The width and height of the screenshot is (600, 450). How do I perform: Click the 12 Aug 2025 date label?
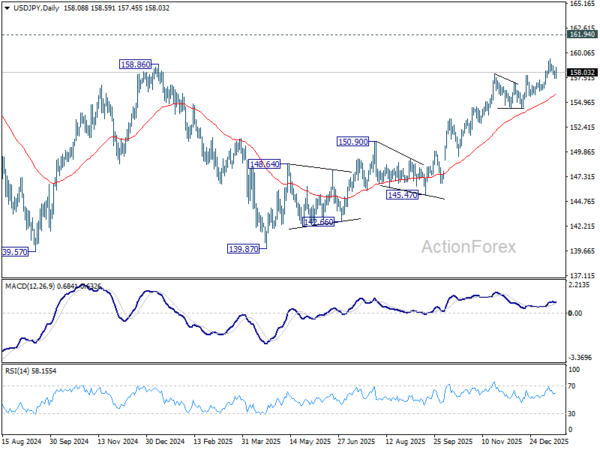coord(405,441)
